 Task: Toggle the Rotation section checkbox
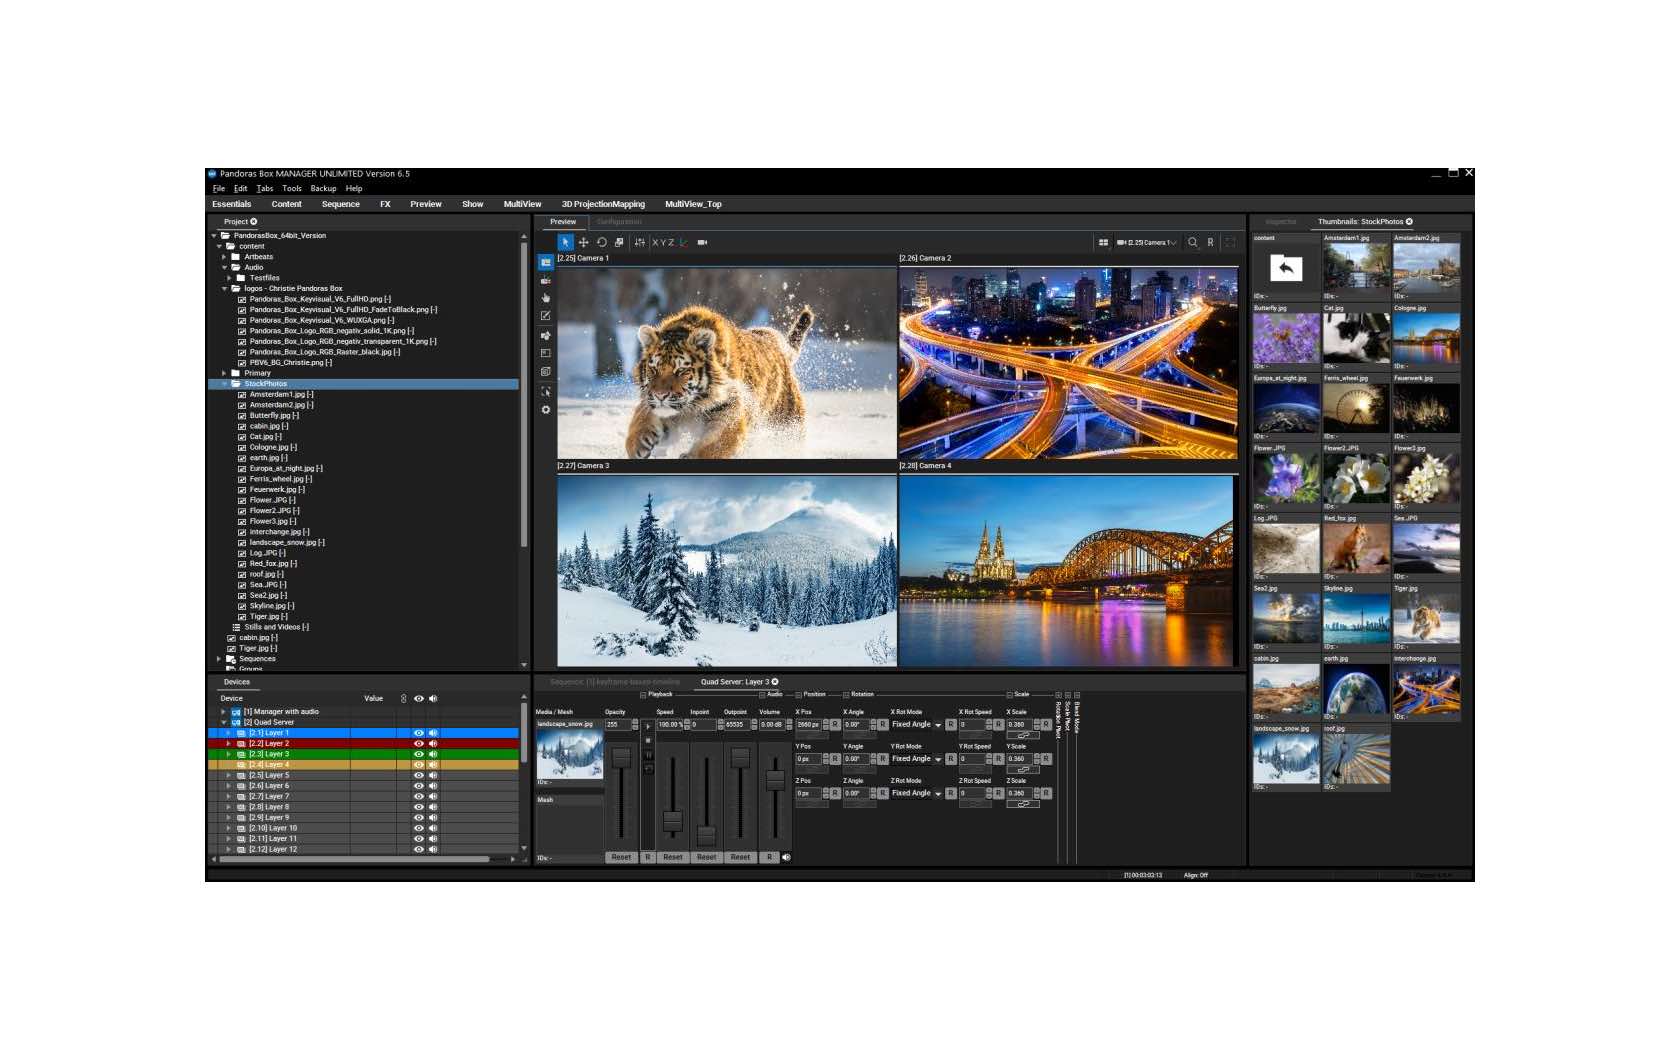[x=846, y=695]
